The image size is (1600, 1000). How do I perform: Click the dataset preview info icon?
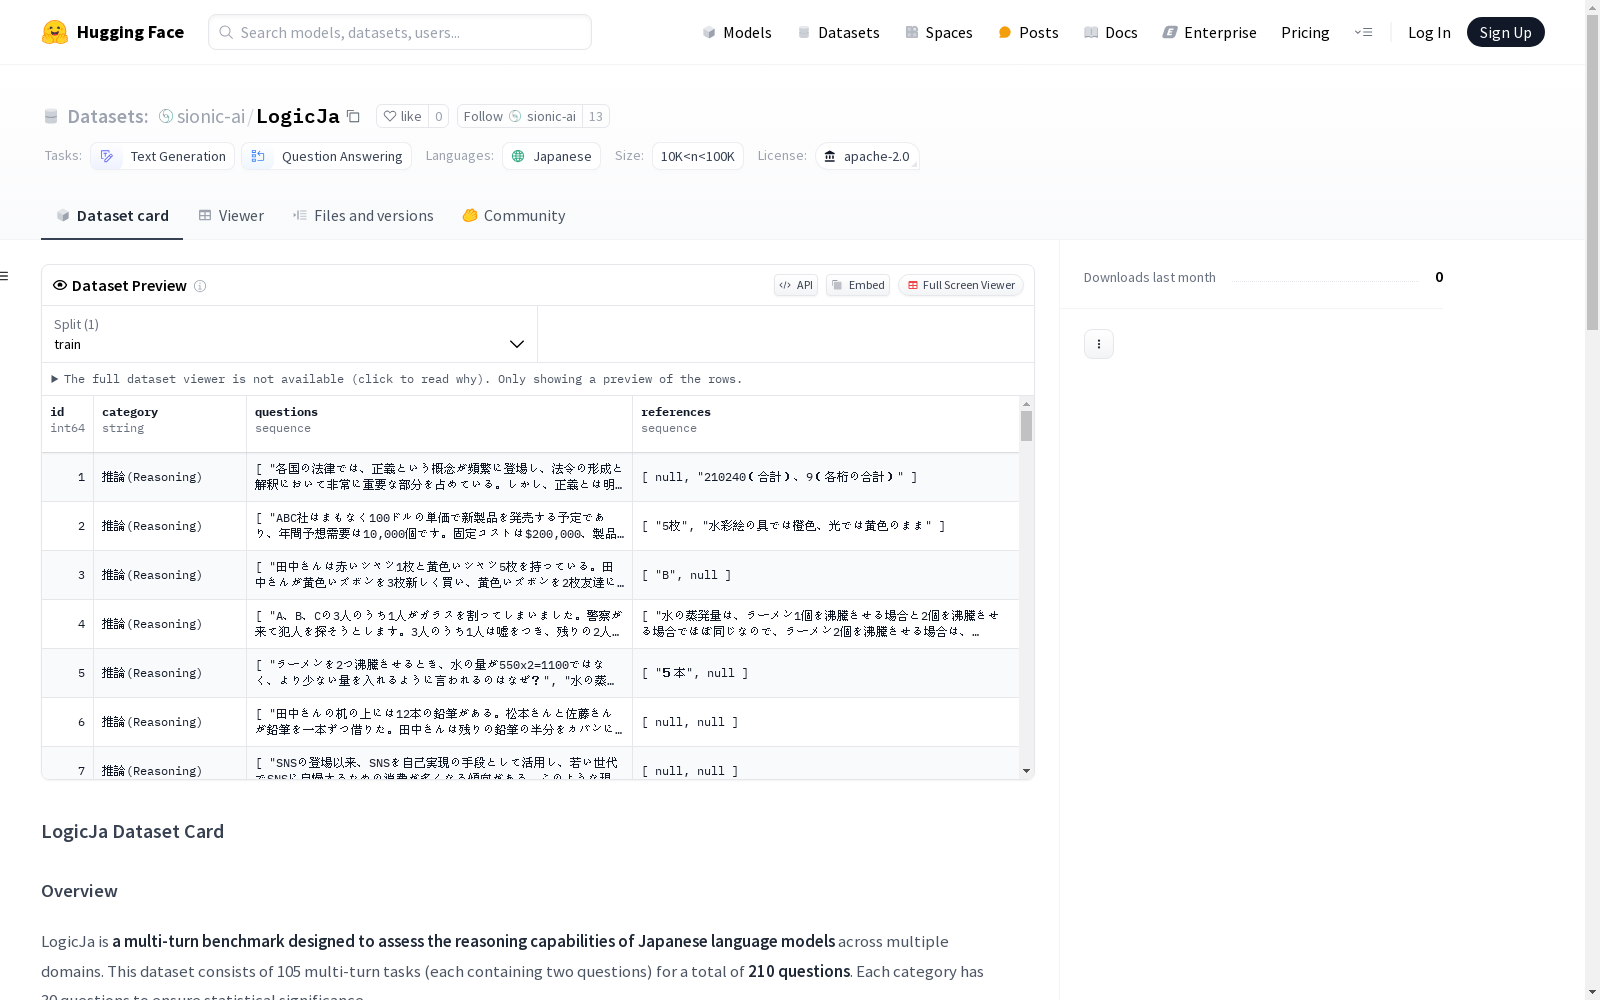200,286
